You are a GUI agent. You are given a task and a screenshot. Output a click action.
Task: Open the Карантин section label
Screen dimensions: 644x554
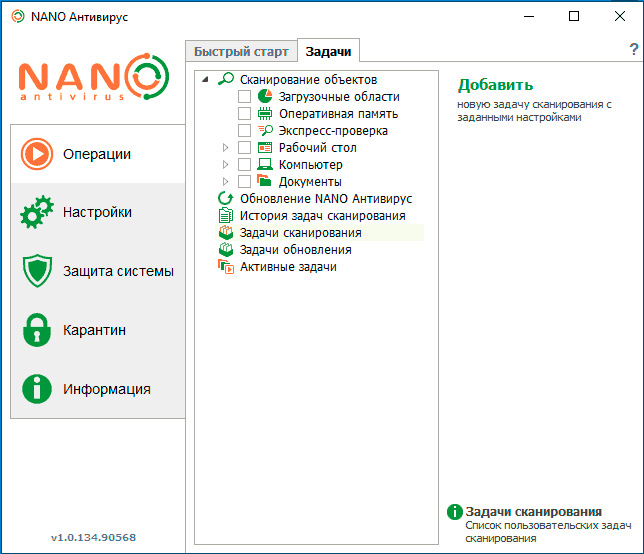94,330
